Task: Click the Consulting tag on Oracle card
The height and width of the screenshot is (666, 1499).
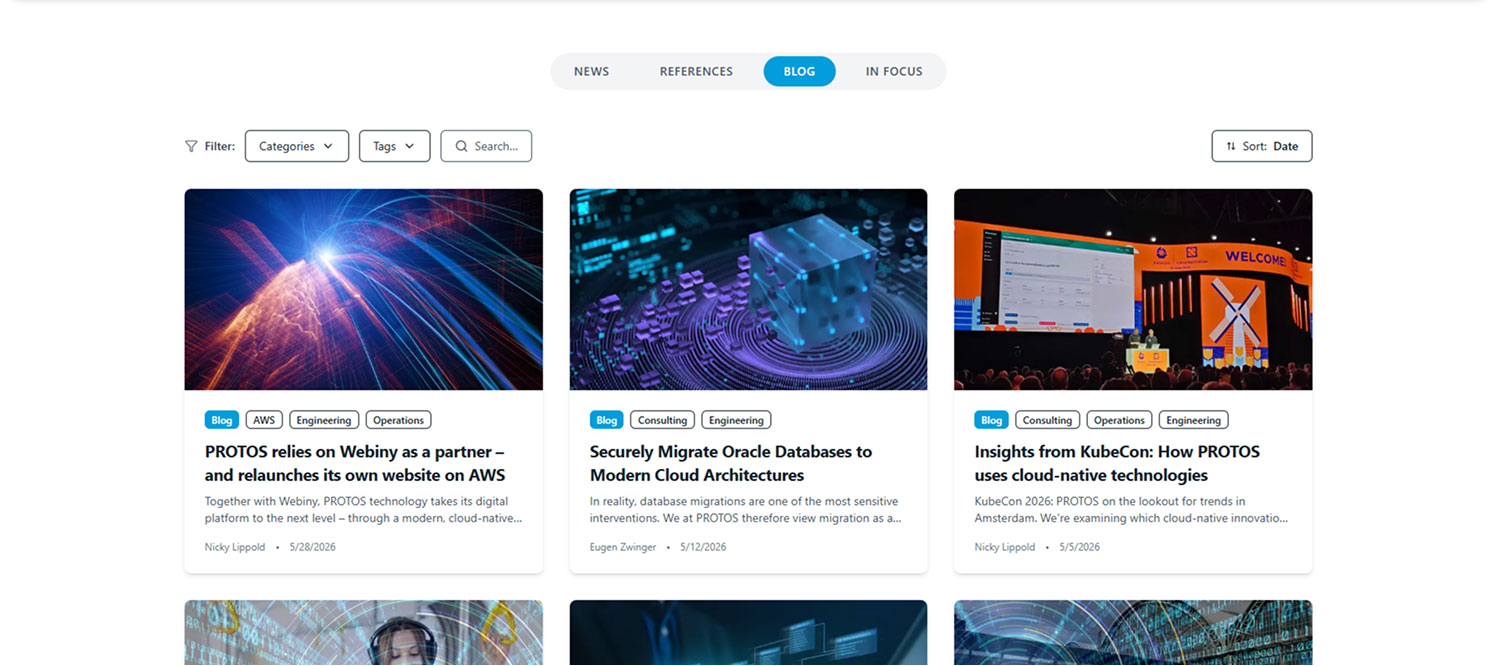Action: 663,420
